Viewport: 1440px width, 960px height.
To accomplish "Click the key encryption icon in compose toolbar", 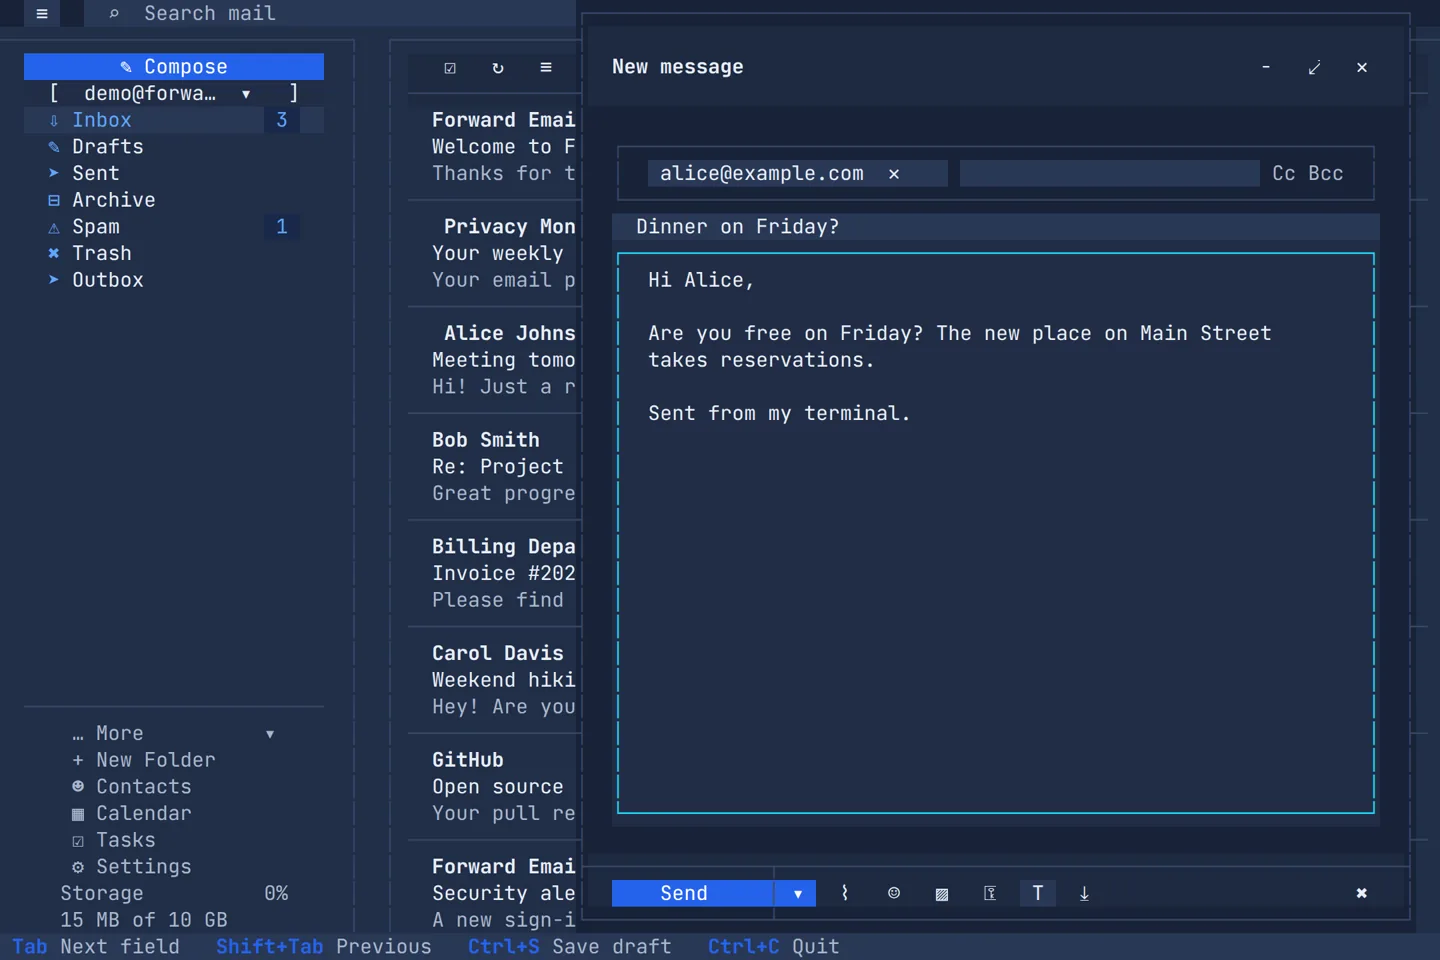I will (989, 893).
